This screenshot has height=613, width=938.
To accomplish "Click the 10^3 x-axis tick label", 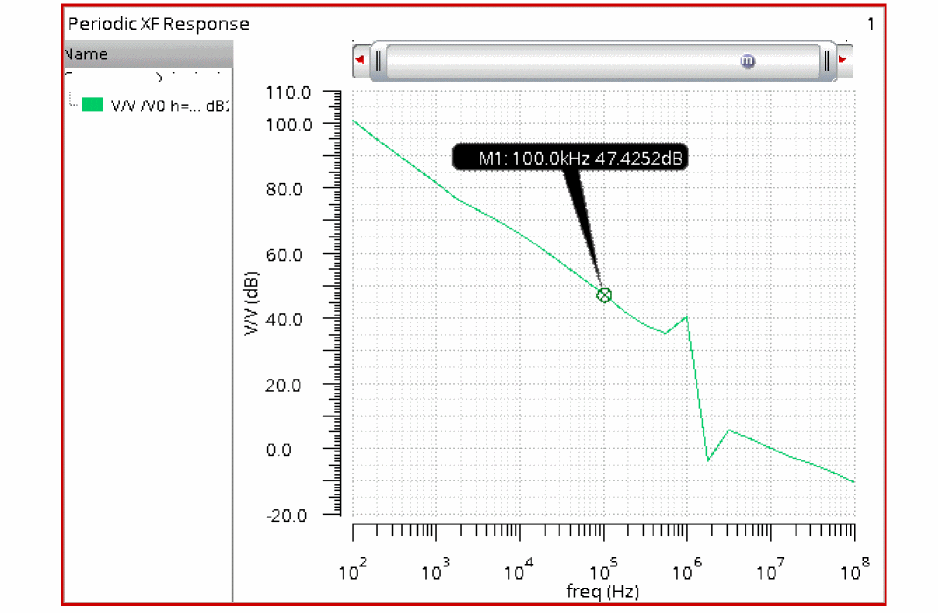I will (x=436, y=569).
